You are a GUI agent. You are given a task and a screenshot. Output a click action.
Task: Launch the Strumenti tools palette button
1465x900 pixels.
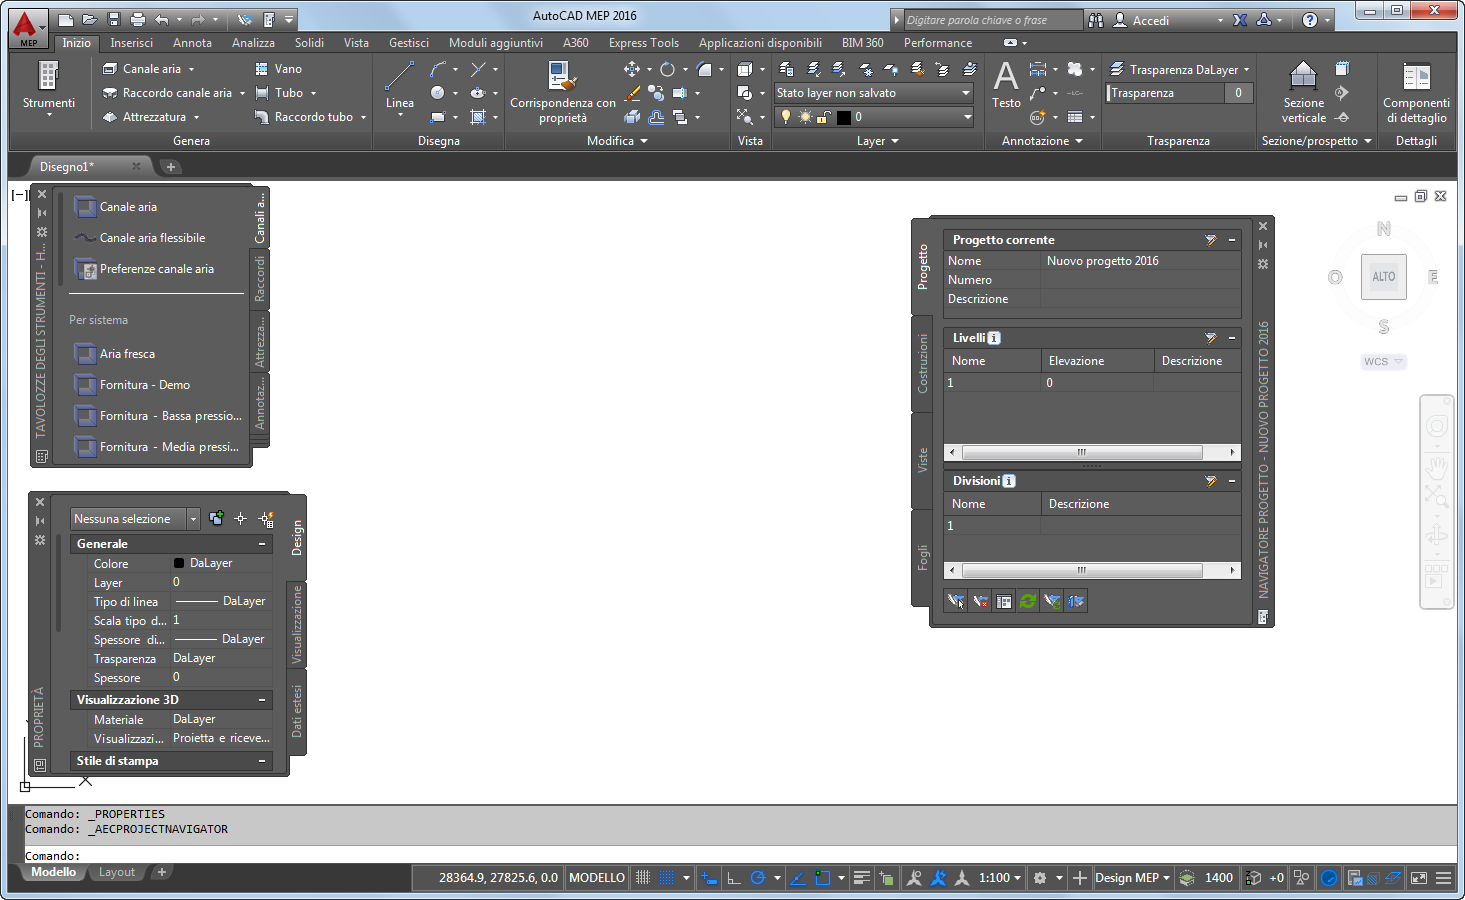(x=49, y=88)
